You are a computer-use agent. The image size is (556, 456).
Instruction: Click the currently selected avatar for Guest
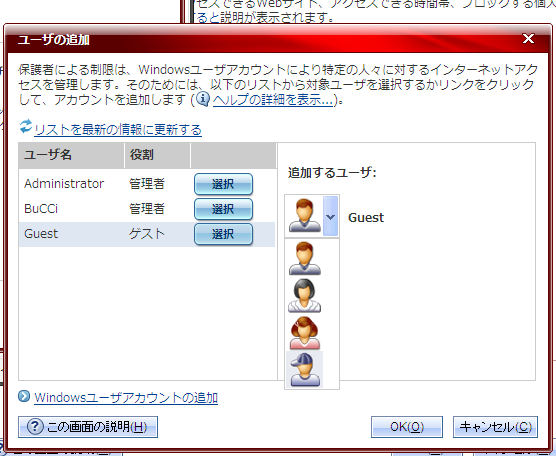pyautogui.click(x=305, y=216)
